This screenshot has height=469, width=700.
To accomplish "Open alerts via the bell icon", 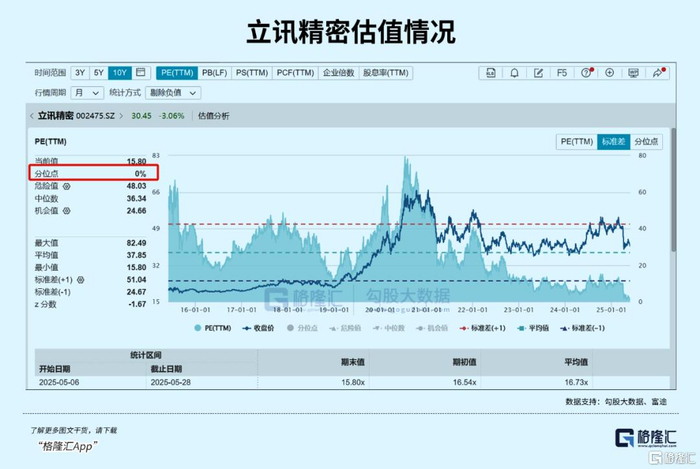I will 514,73.
